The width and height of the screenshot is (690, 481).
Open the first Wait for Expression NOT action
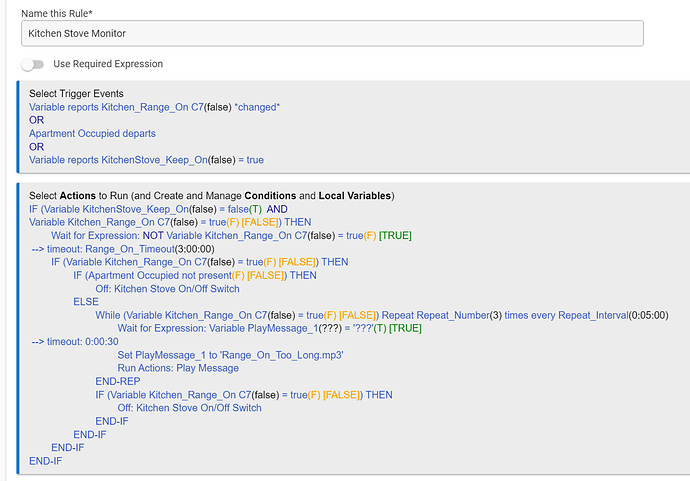click(231, 235)
